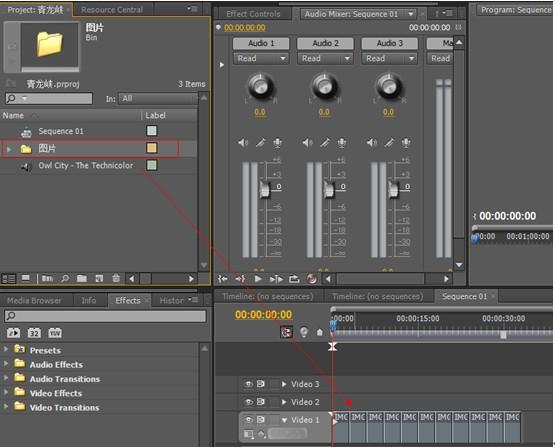Click the trash Clear icon in Project panel

pyautogui.click(x=116, y=278)
